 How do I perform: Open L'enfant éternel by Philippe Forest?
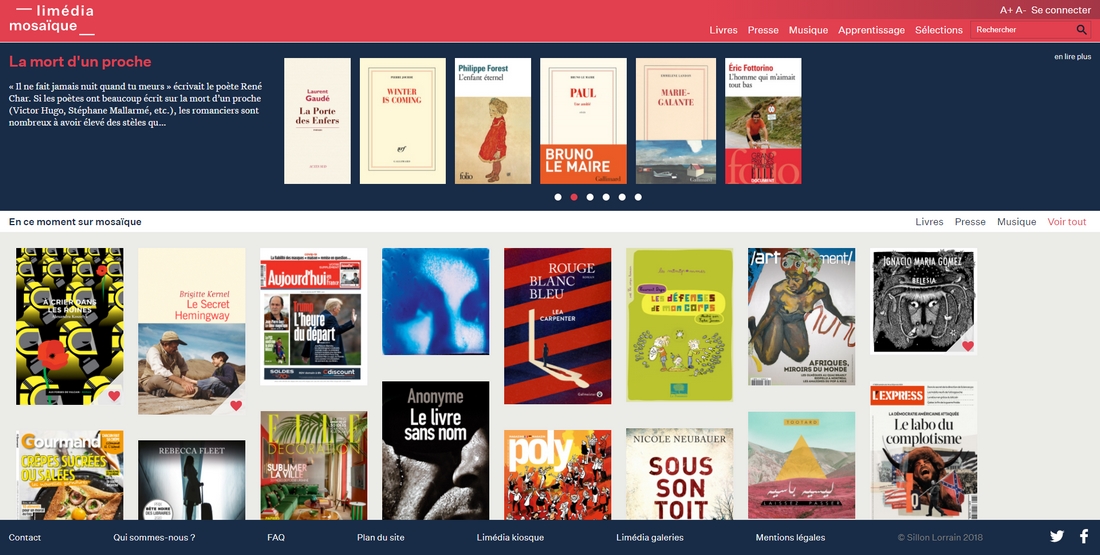[492, 121]
